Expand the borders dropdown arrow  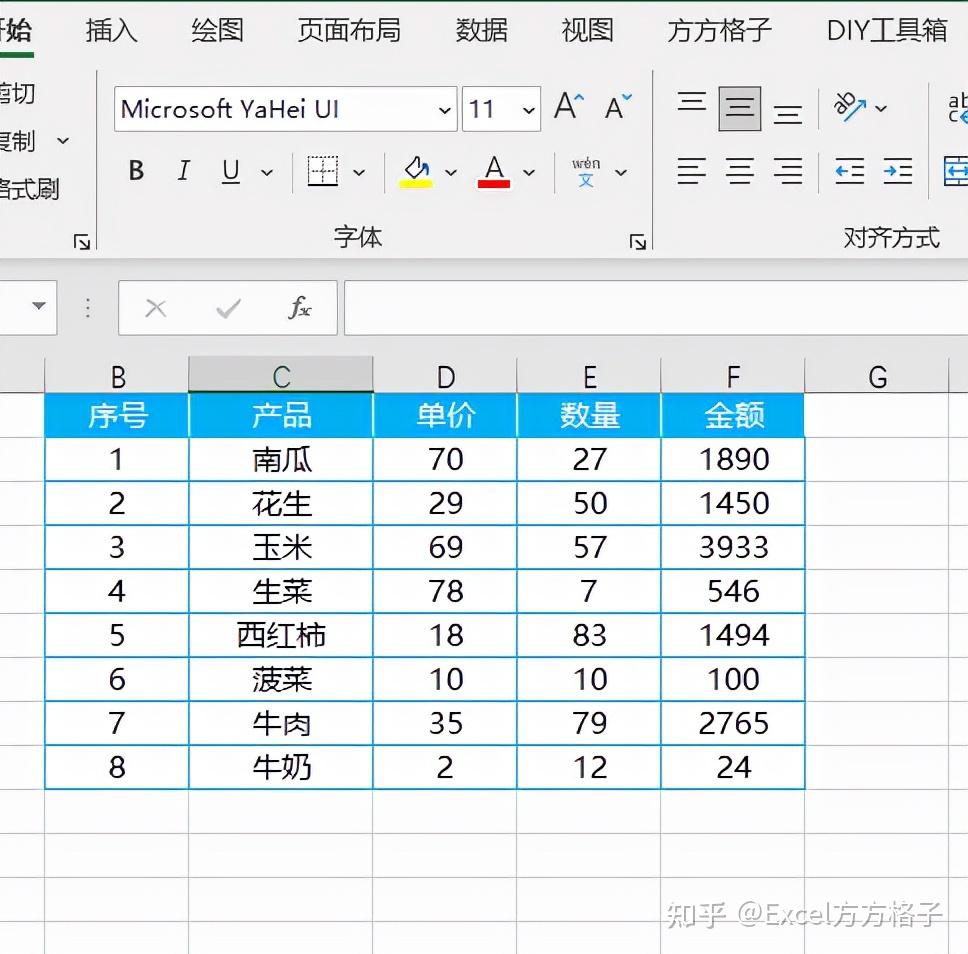359,172
